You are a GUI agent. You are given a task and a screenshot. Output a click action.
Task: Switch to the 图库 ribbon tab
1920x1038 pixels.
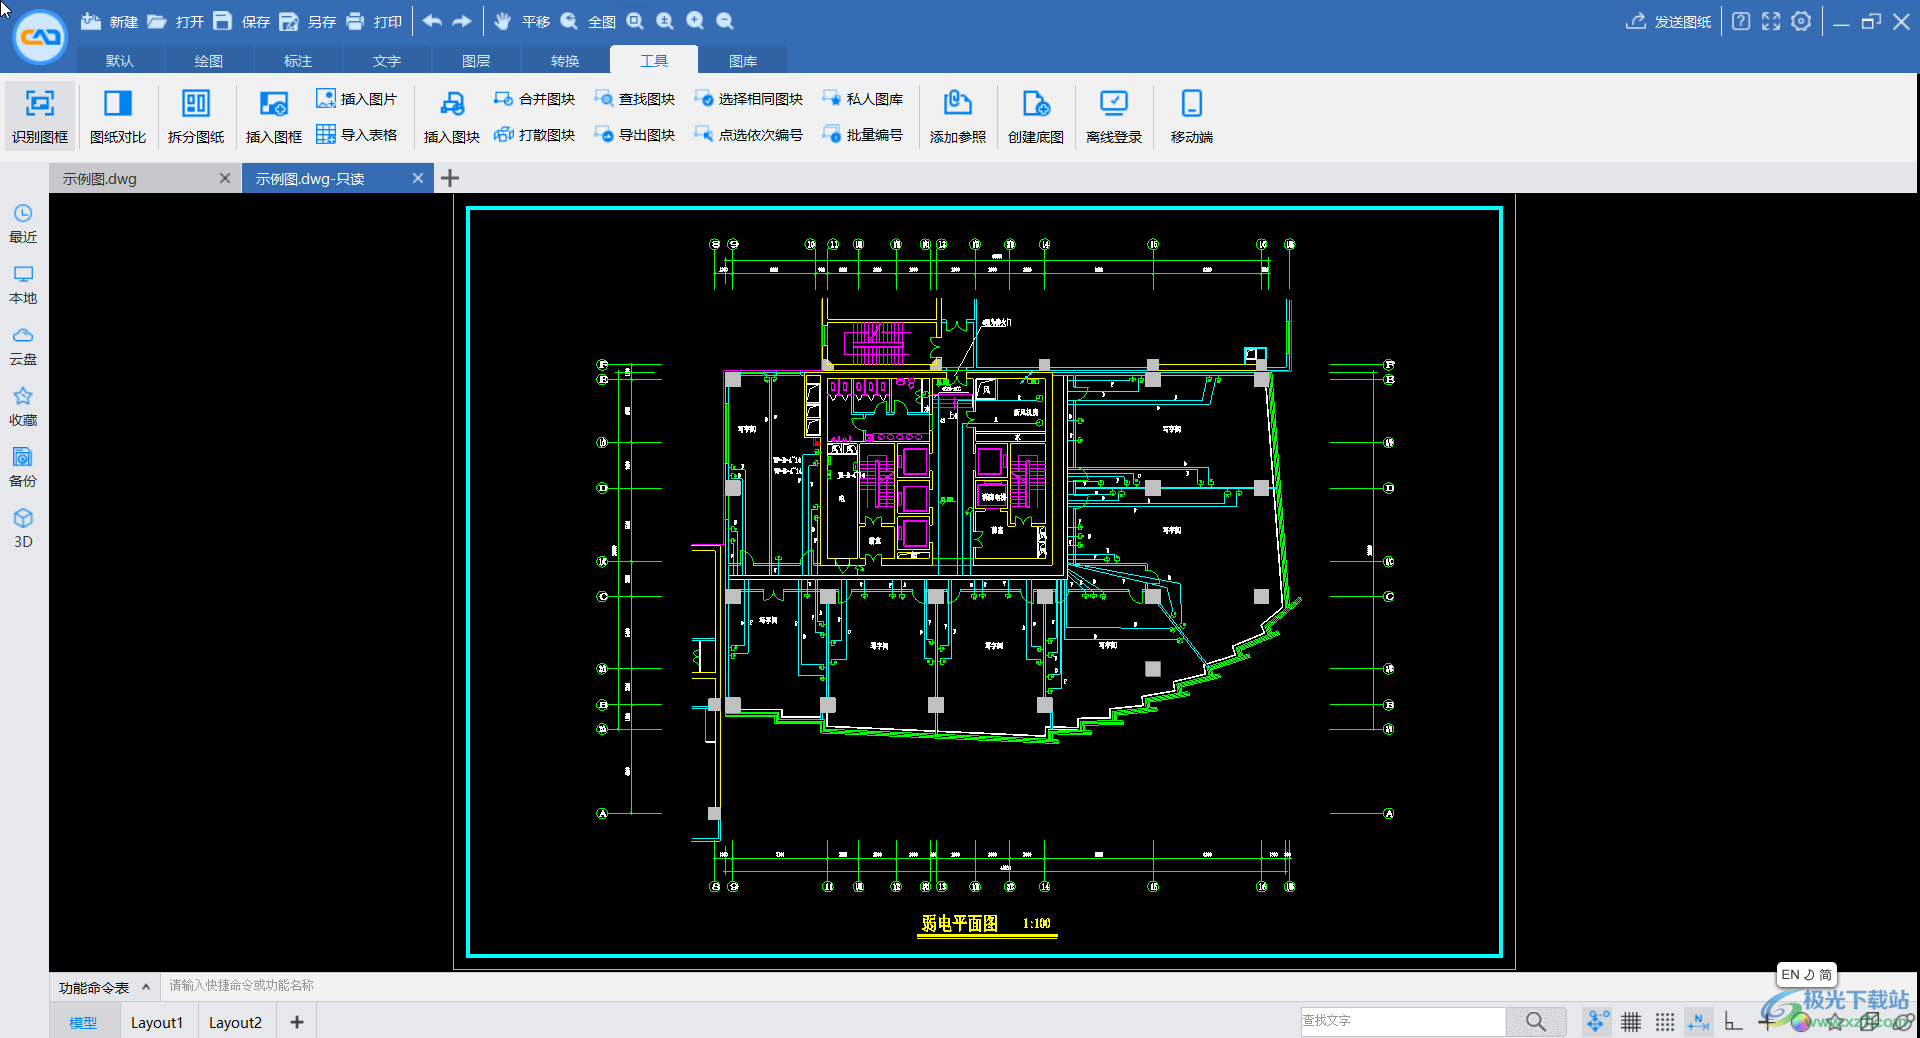point(743,60)
